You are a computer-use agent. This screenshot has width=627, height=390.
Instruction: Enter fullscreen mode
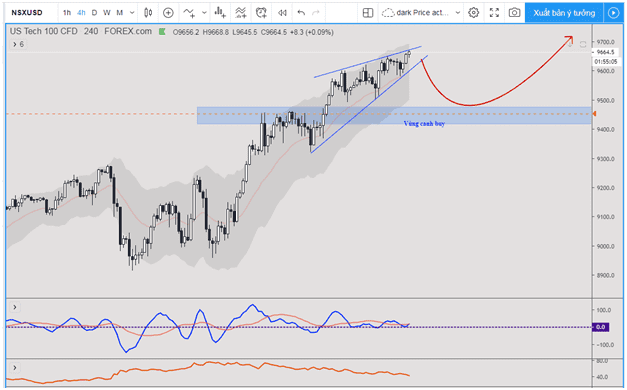pos(494,13)
